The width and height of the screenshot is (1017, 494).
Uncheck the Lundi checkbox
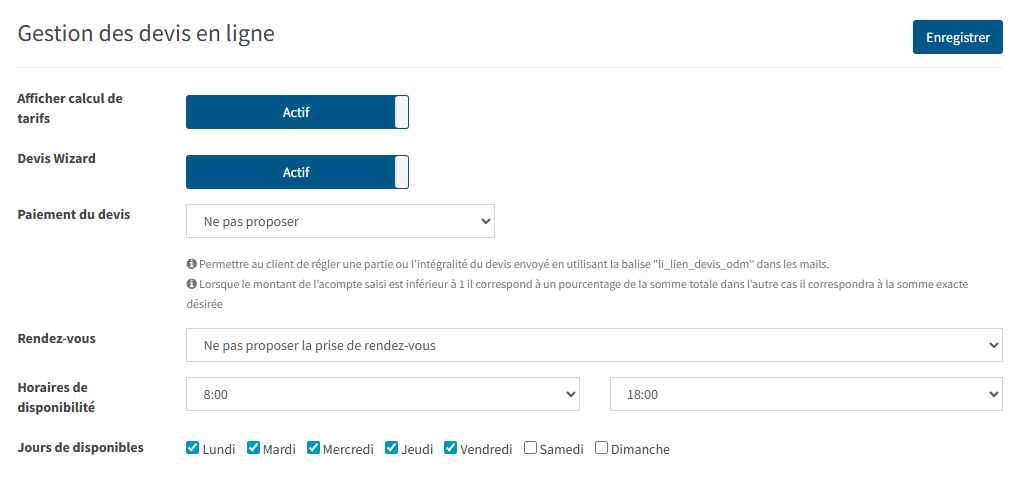click(192, 447)
